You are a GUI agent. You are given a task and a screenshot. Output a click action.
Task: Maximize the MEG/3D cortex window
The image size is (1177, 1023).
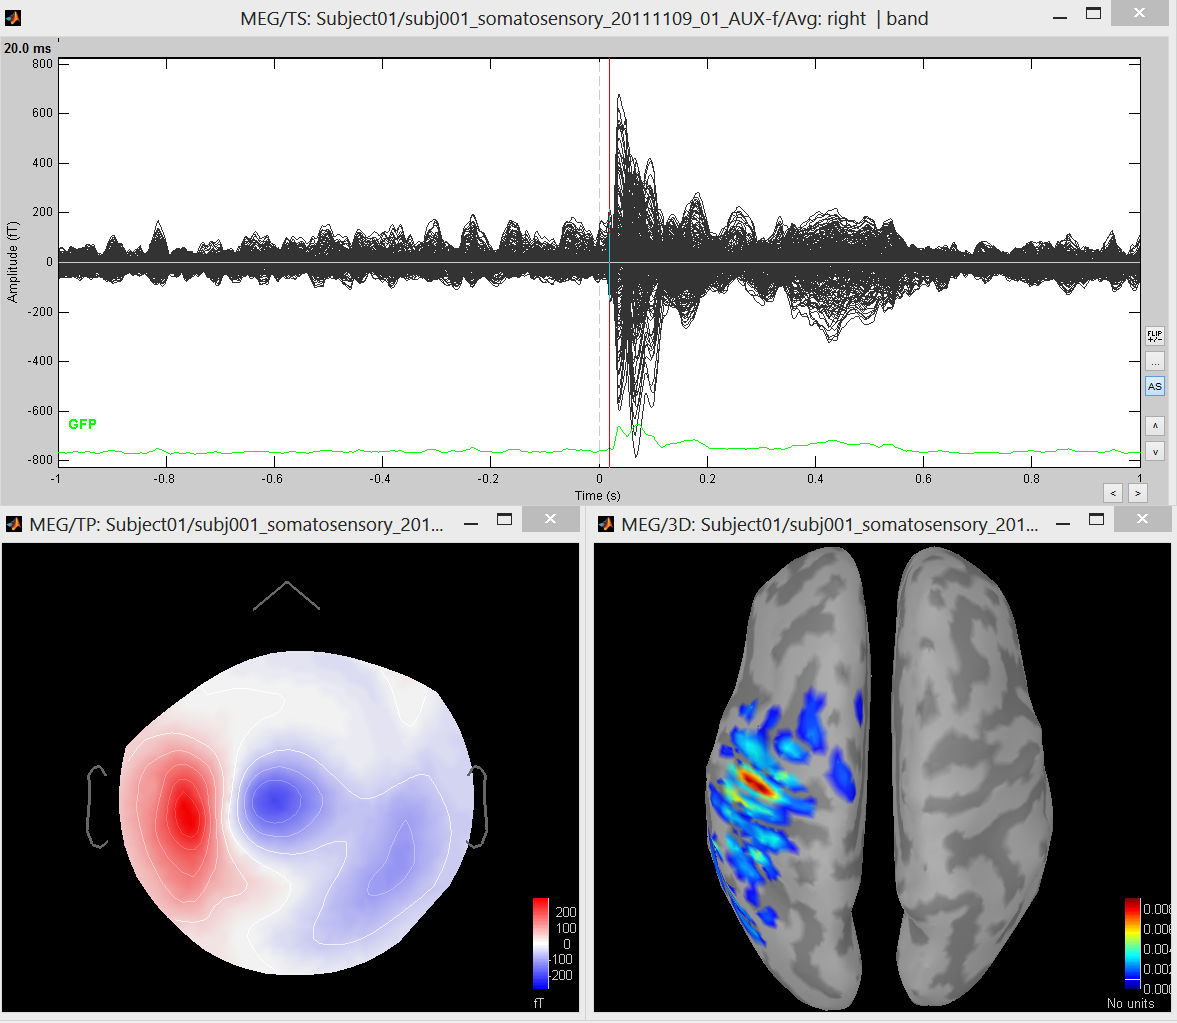[x=1096, y=519]
